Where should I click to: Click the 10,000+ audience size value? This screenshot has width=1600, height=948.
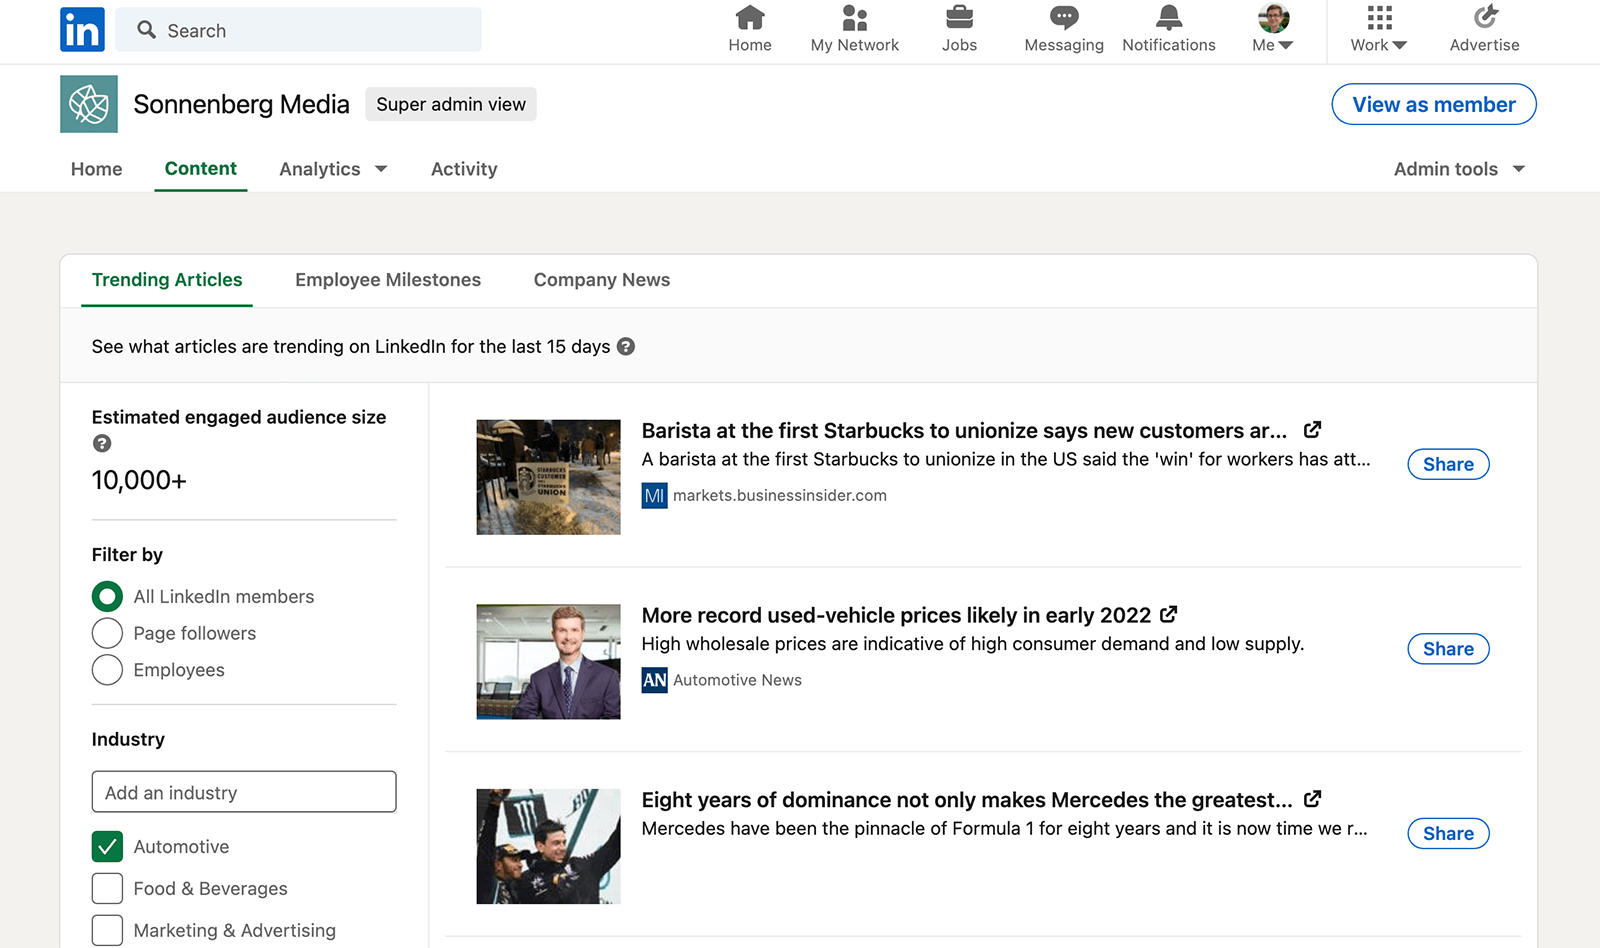pos(139,480)
